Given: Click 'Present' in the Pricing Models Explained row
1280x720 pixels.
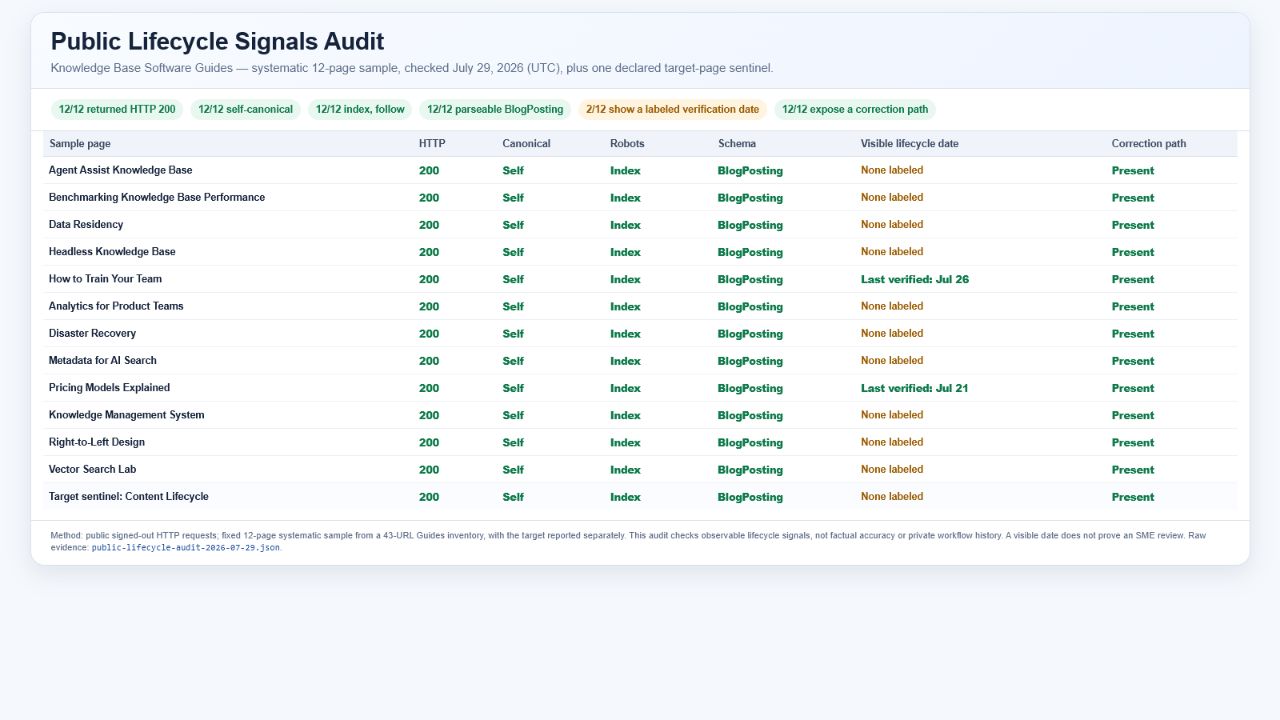Looking at the screenshot, I should tap(1133, 388).
